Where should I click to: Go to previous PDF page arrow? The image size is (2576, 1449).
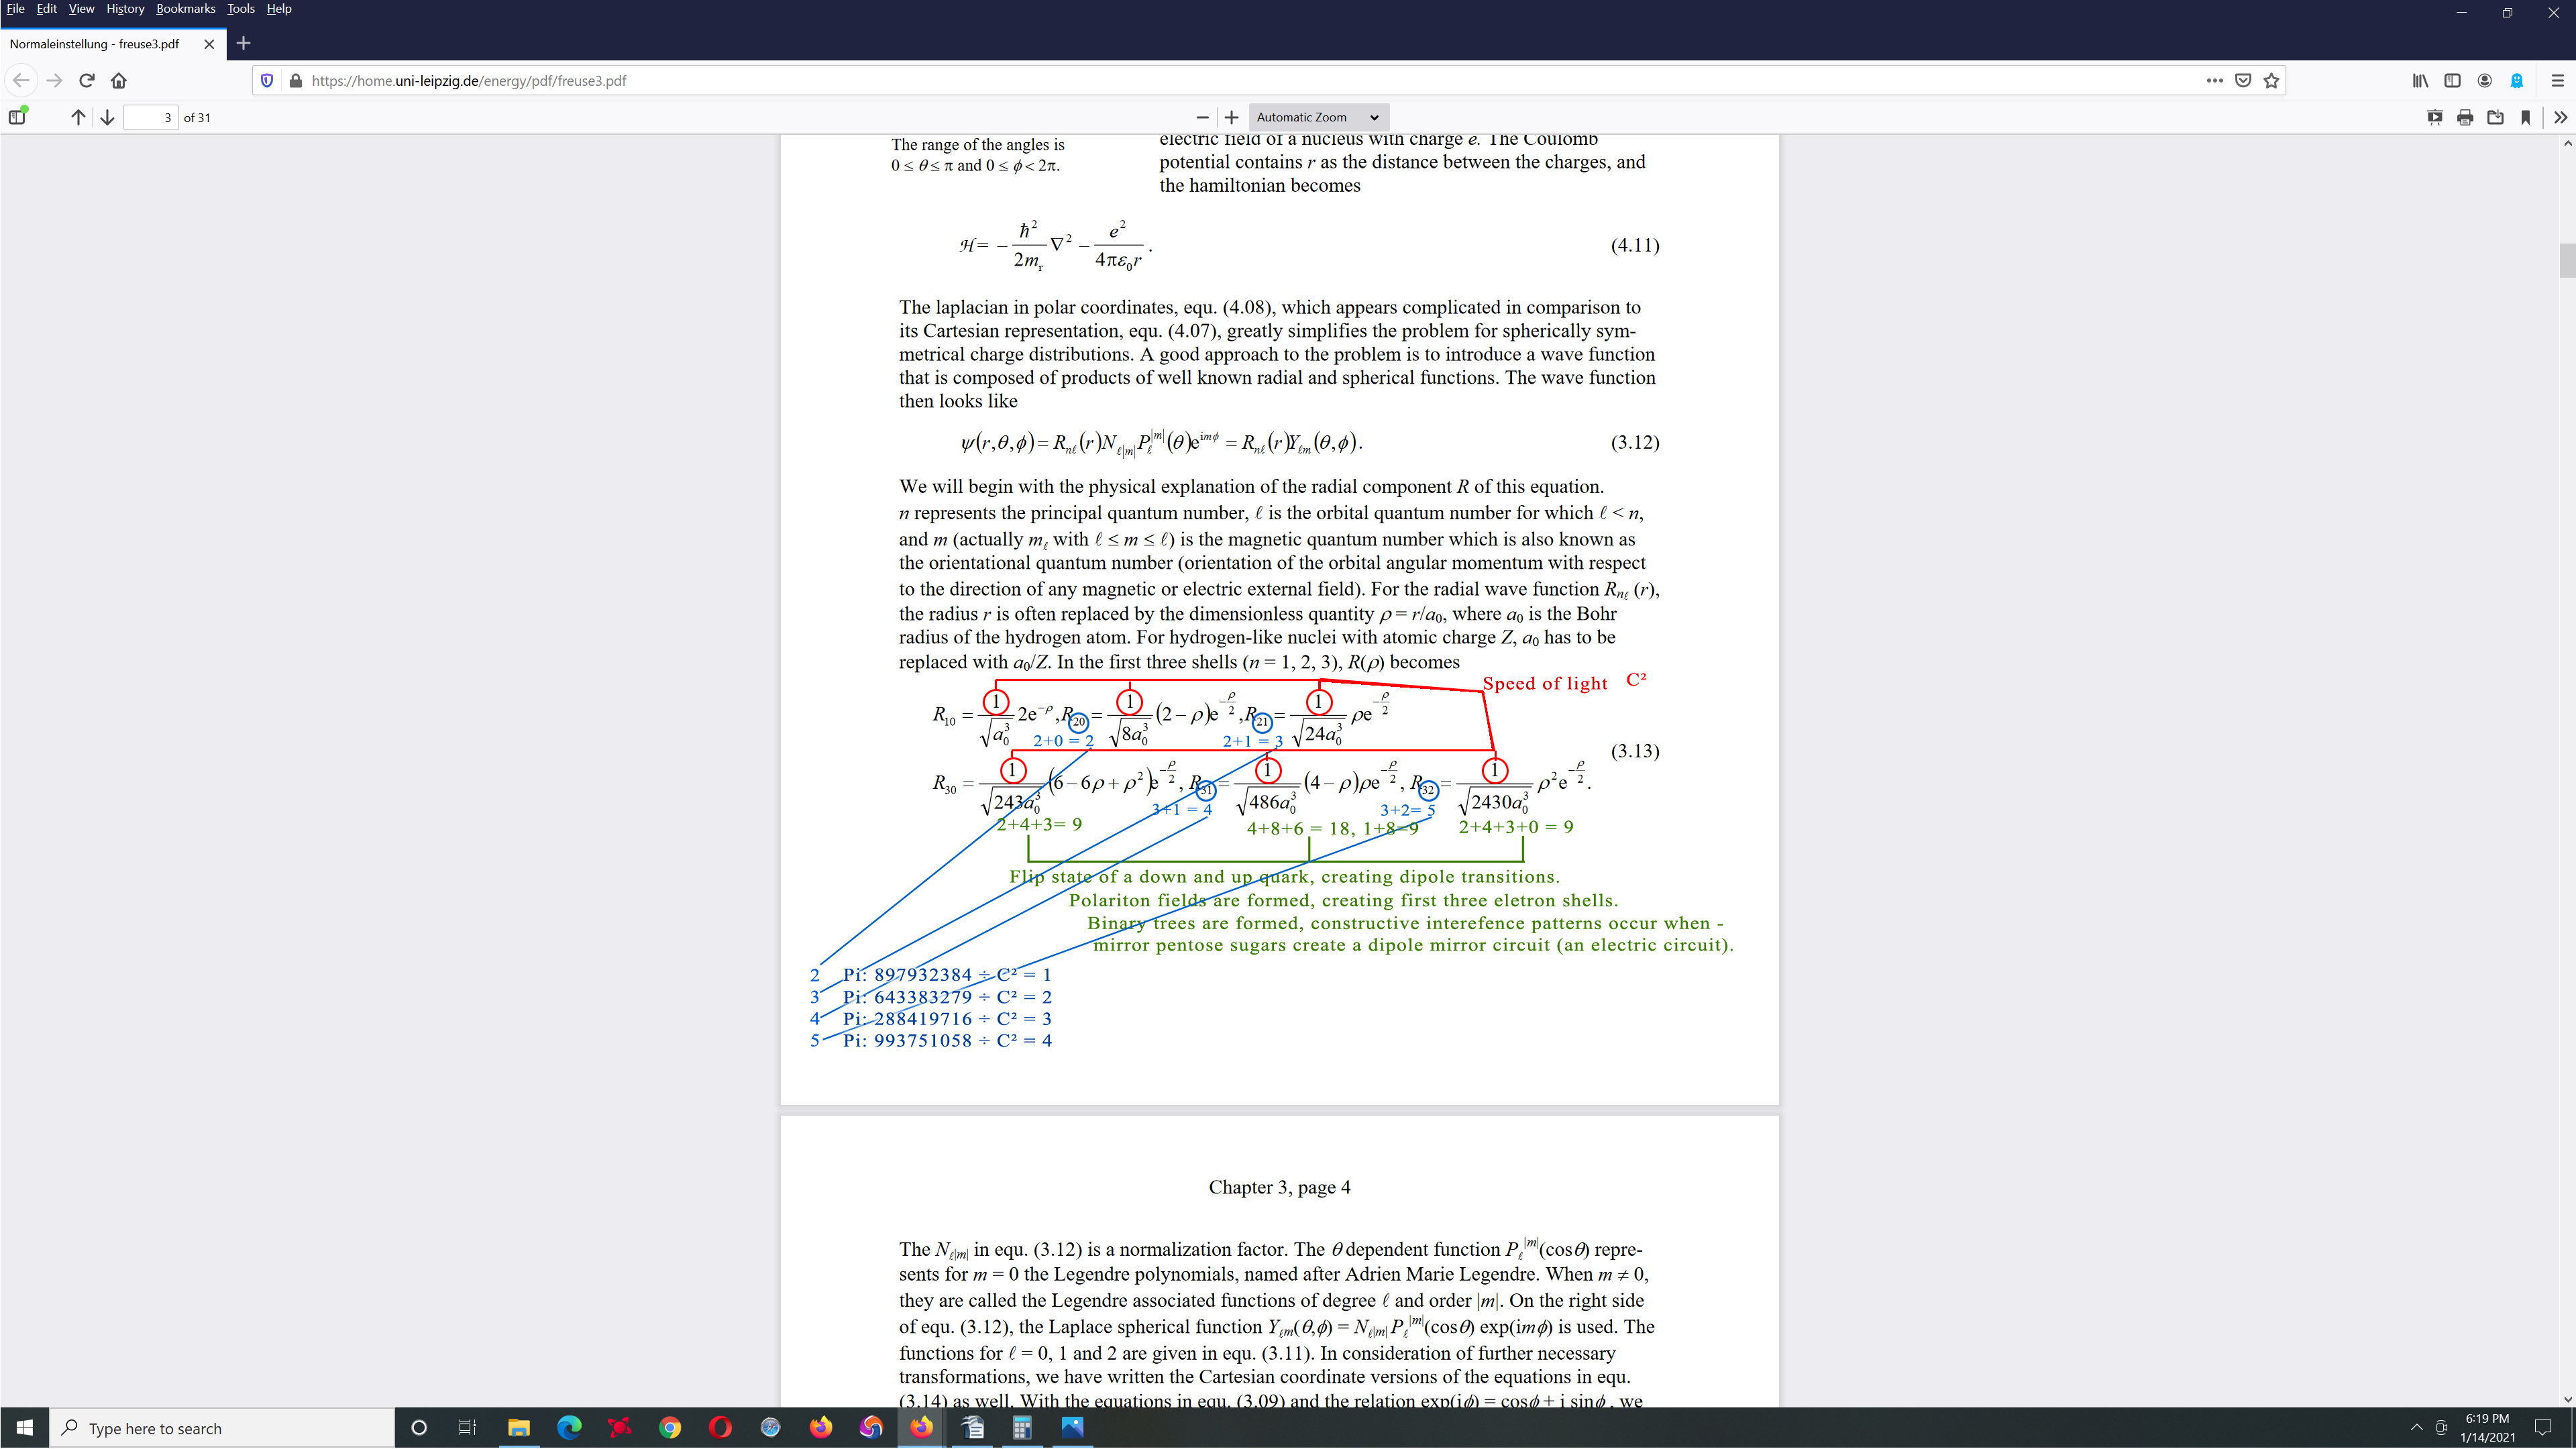[x=78, y=117]
